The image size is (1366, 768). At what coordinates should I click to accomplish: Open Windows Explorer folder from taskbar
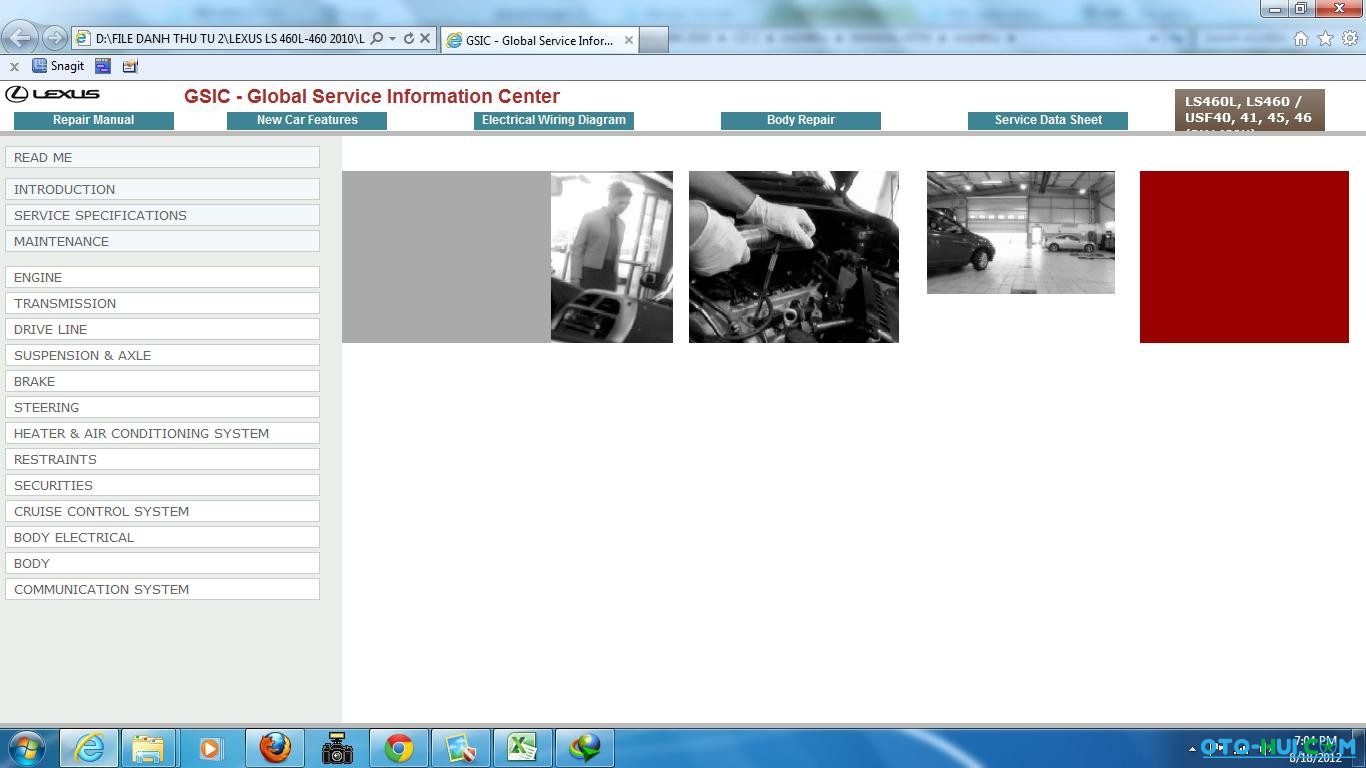pyautogui.click(x=149, y=748)
